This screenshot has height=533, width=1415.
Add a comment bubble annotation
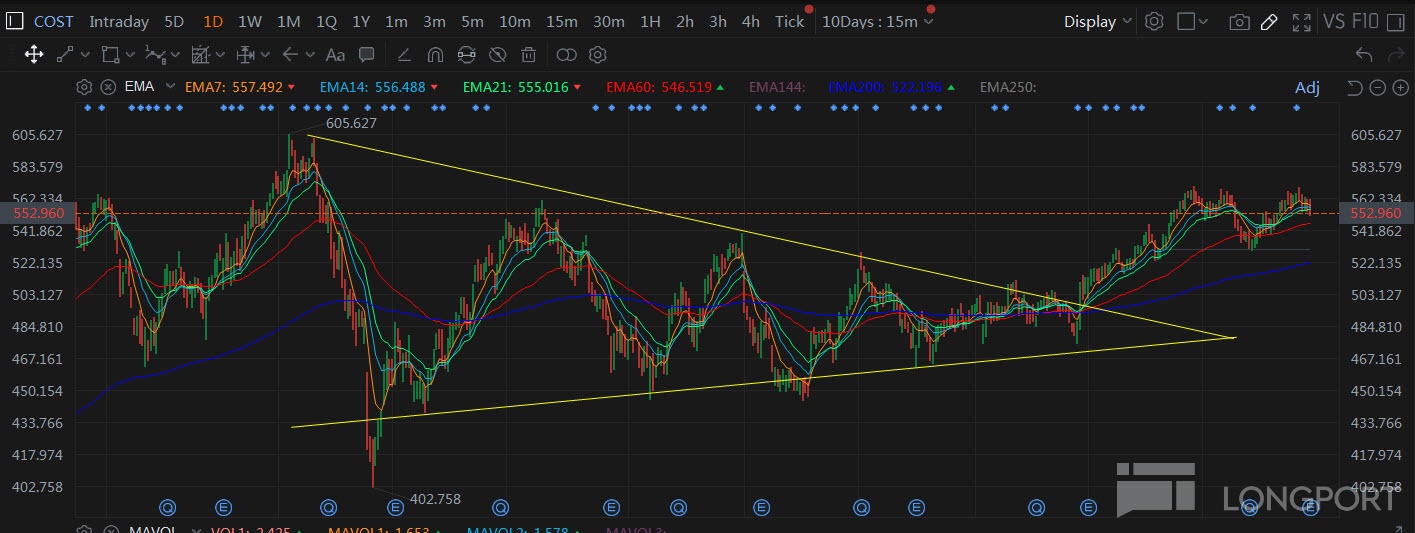coord(366,55)
